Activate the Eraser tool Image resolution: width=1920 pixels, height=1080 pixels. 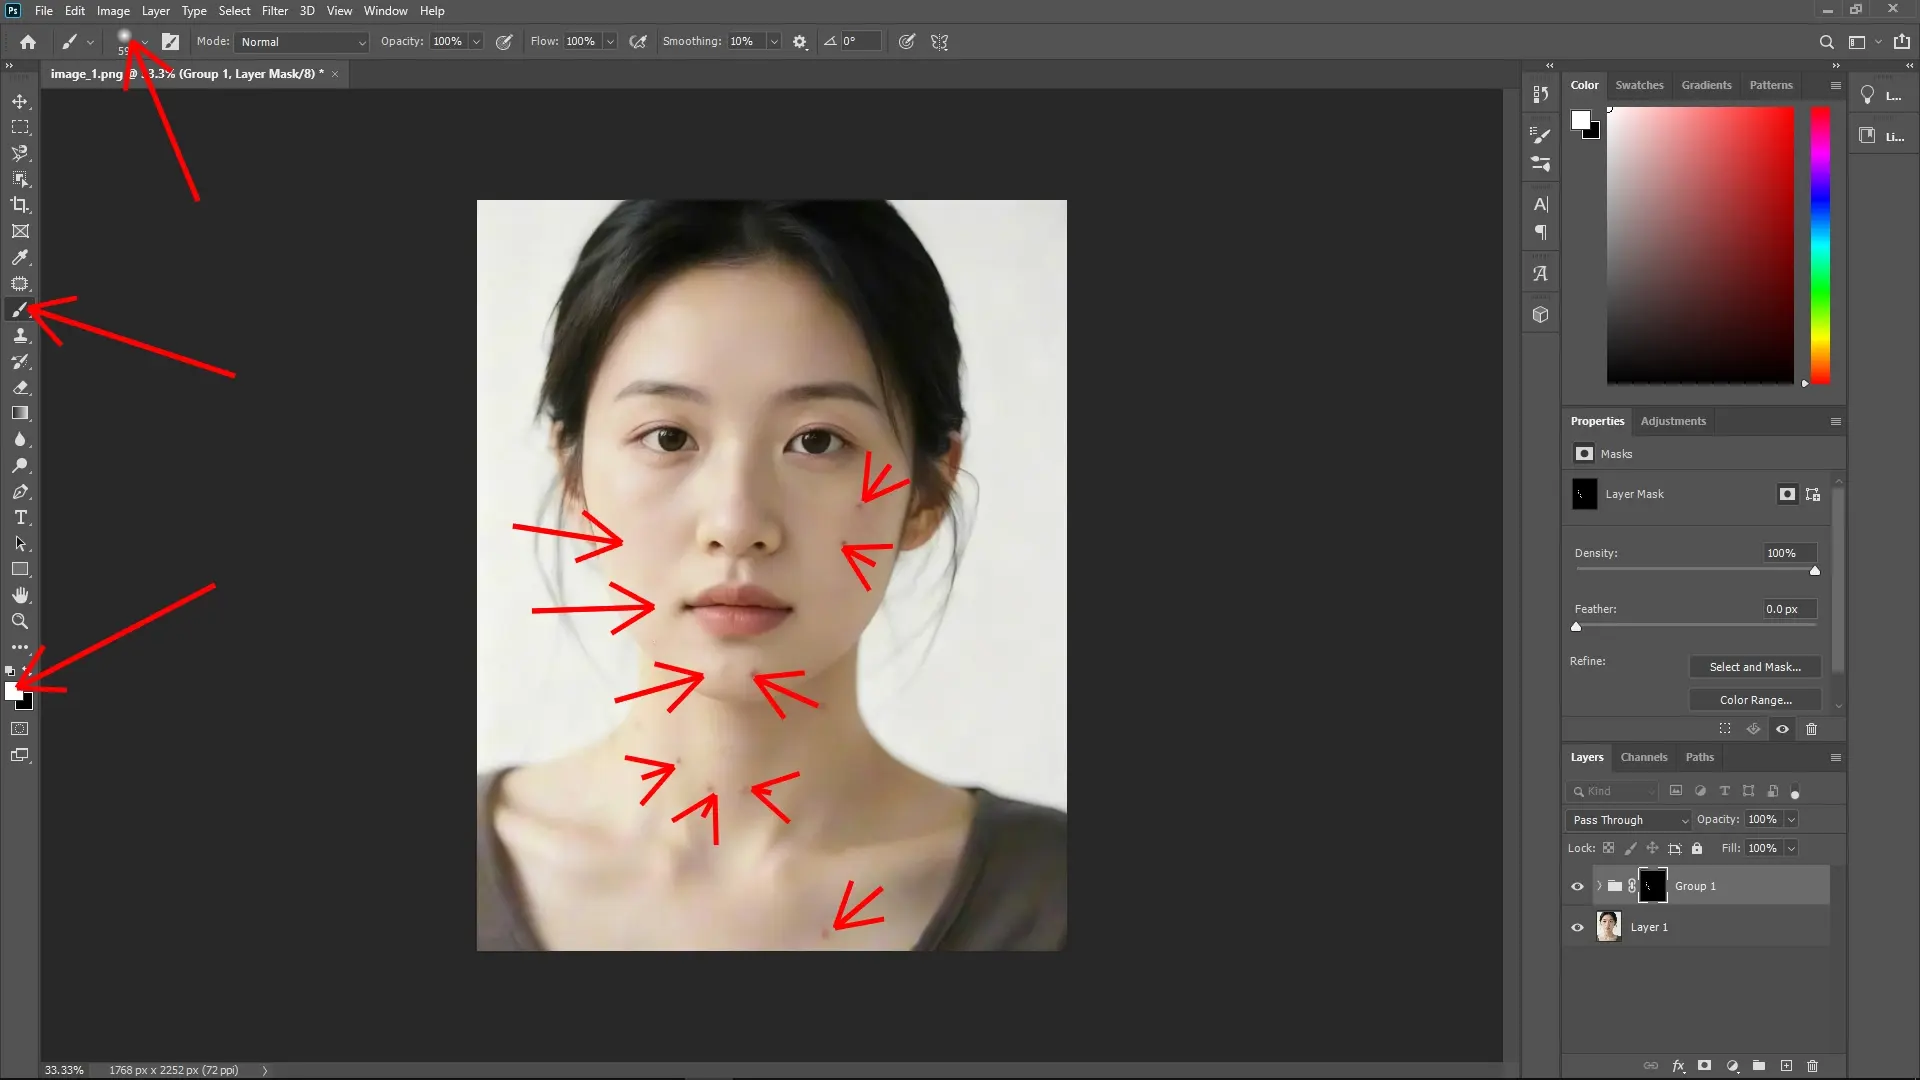[20, 388]
